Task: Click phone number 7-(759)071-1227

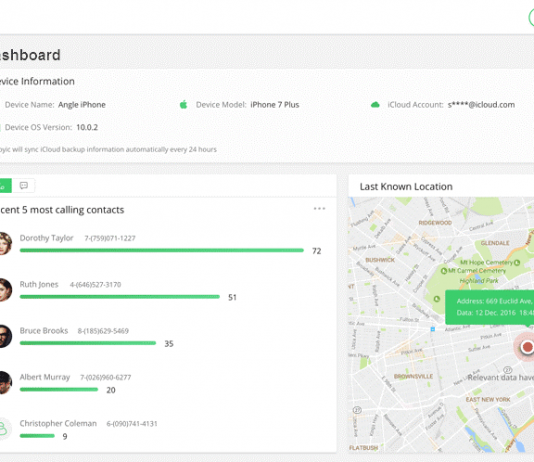Action: point(110,238)
